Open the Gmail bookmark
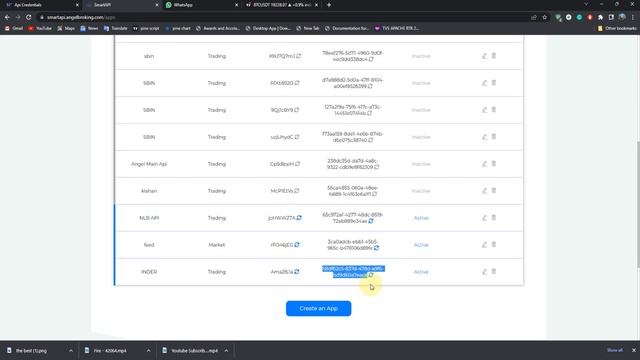Image resolution: width=640 pixels, height=360 pixels. (x=14, y=28)
